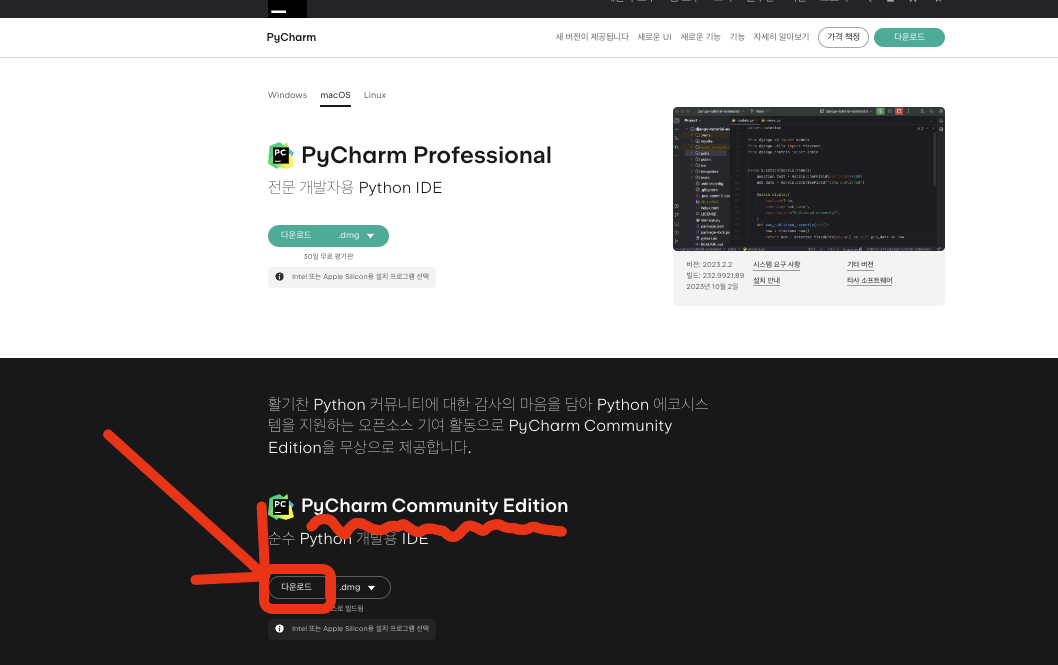The width and height of the screenshot is (1058, 665).
Task: Click the info icon under Community download
Action: point(279,629)
